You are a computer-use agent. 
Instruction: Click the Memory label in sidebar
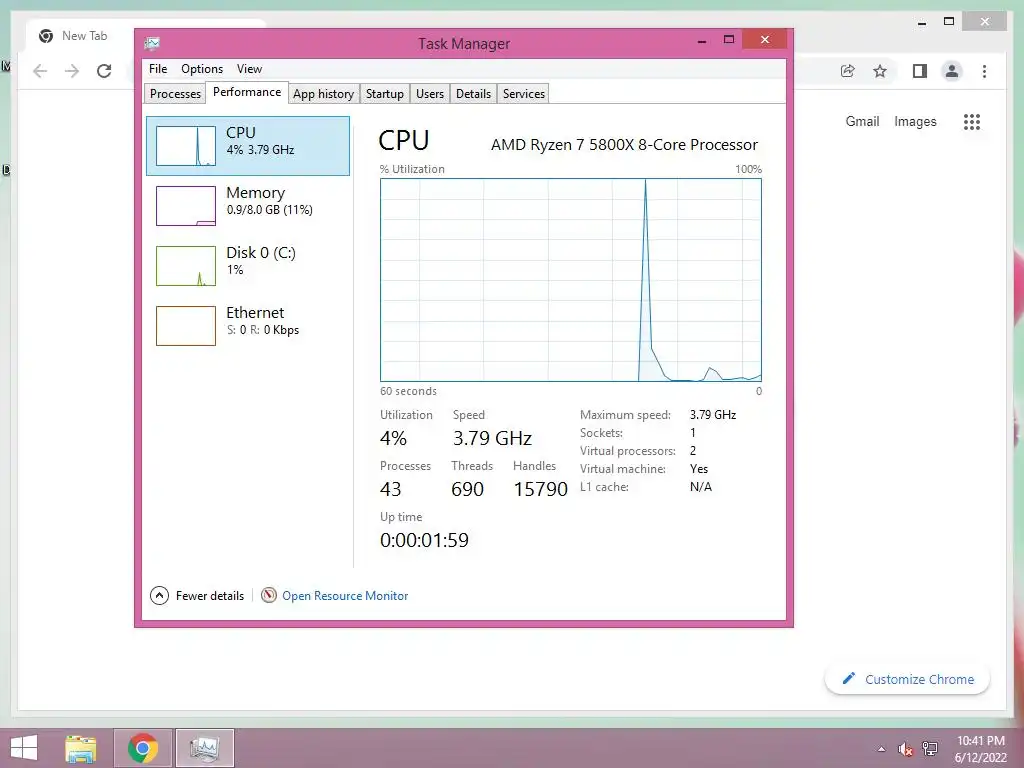pos(255,193)
